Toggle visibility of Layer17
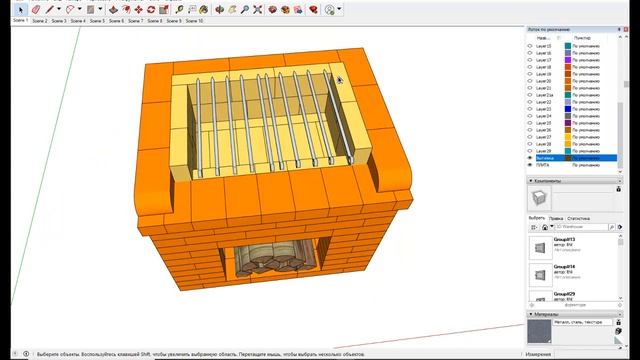Viewport: 640px width, 360px height. click(x=530, y=60)
